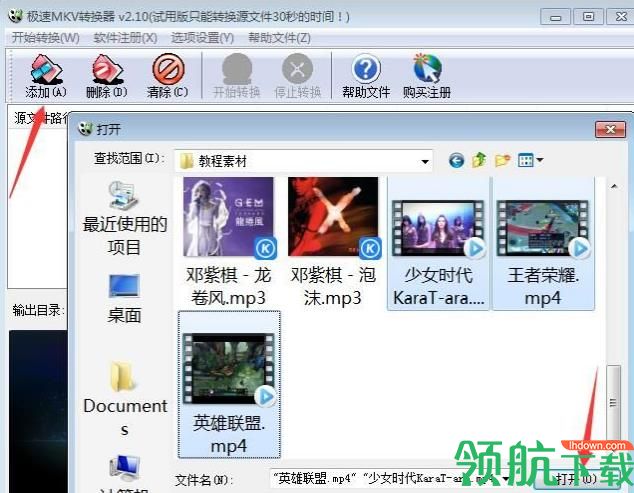Select video 英雄联盟.mp4
Viewport: 634px width, 493px height.
click(x=229, y=385)
